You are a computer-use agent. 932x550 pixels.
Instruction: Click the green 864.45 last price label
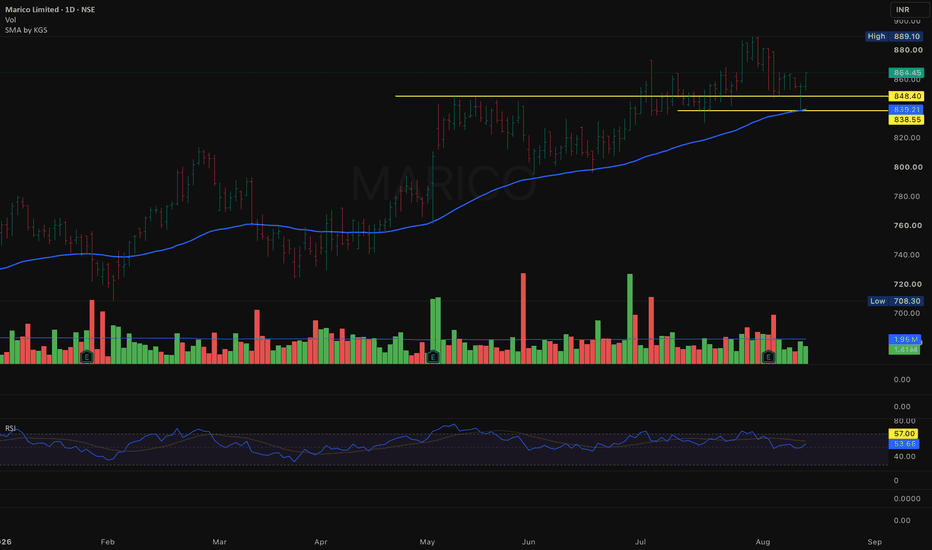(x=906, y=73)
